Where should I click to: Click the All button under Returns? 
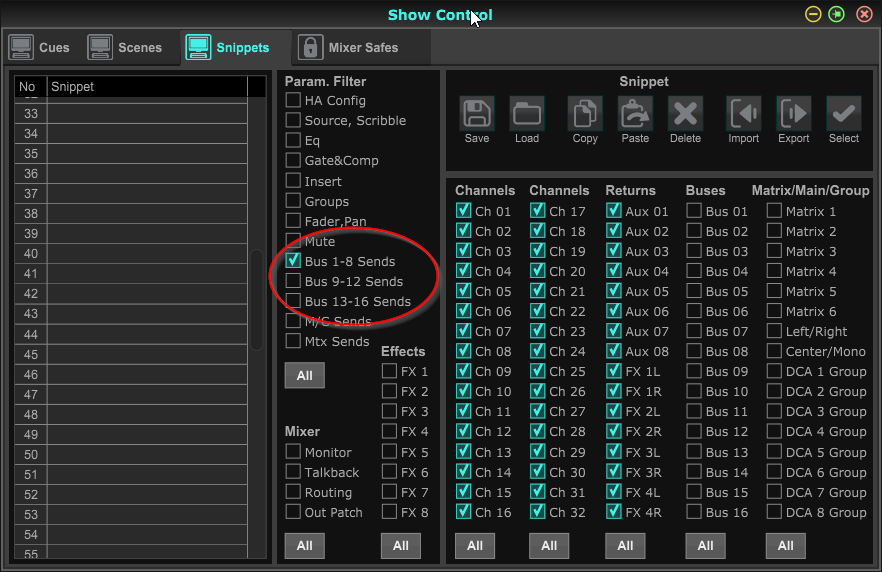[625, 546]
